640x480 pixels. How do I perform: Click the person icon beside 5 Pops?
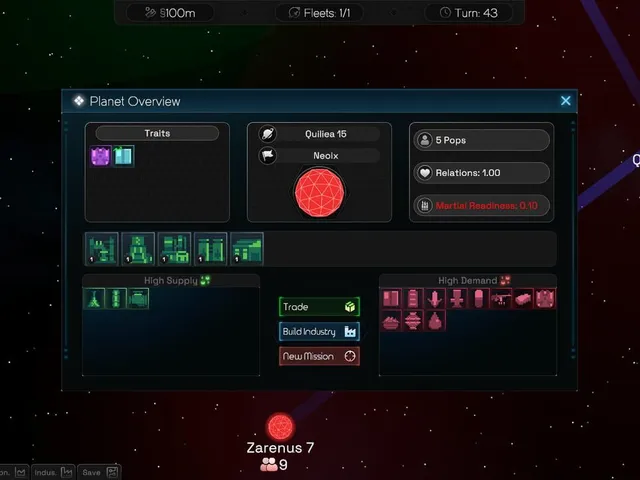click(424, 140)
